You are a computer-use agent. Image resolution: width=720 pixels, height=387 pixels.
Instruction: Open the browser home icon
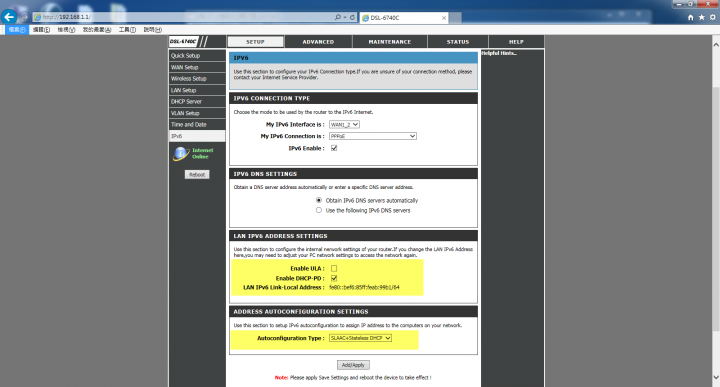click(690, 17)
